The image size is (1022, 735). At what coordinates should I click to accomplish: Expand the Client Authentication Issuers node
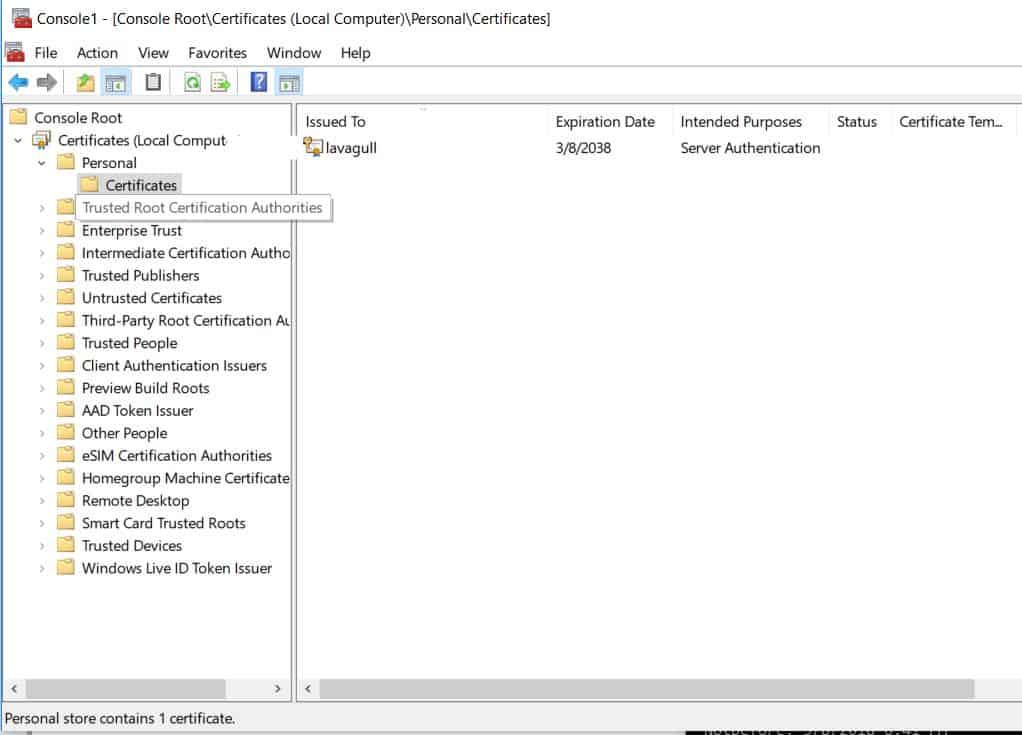point(42,366)
